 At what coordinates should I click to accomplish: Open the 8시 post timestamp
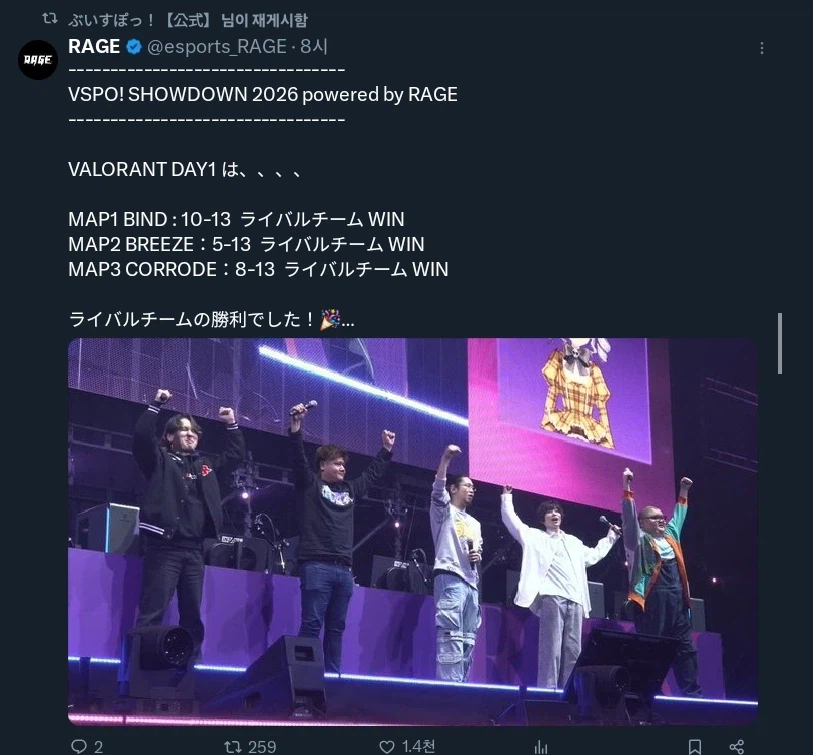pyautogui.click(x=314, y=47)
